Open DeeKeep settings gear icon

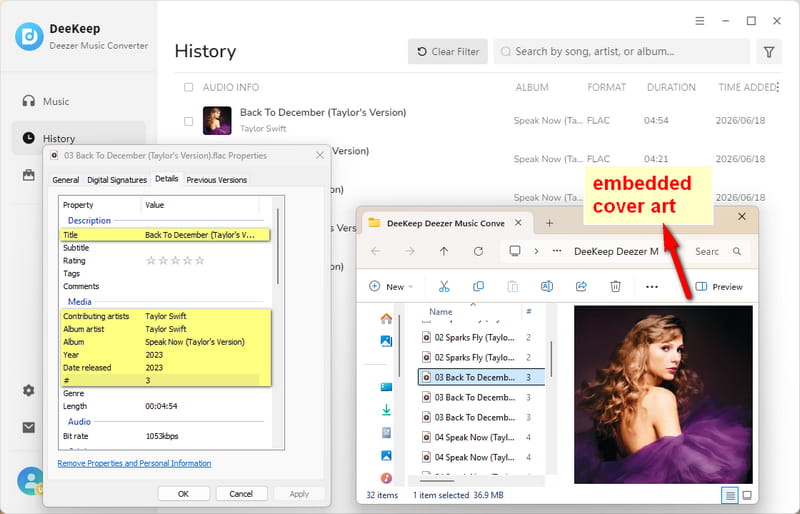(29, 390)
